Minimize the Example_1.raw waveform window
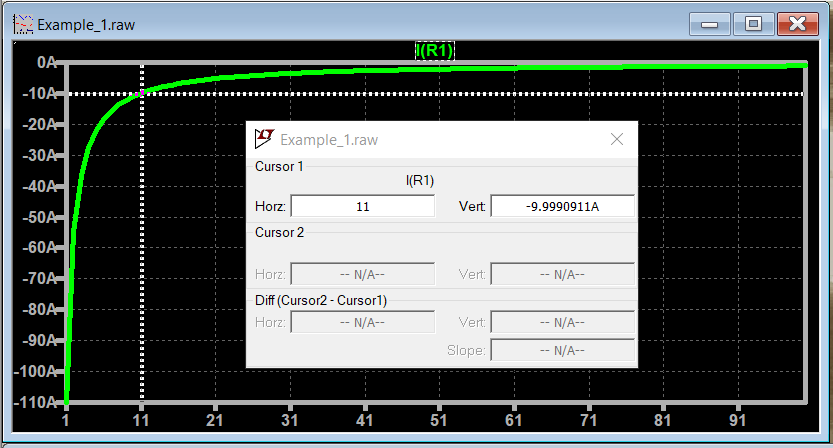The image size is (833, 448). [708, 24]
